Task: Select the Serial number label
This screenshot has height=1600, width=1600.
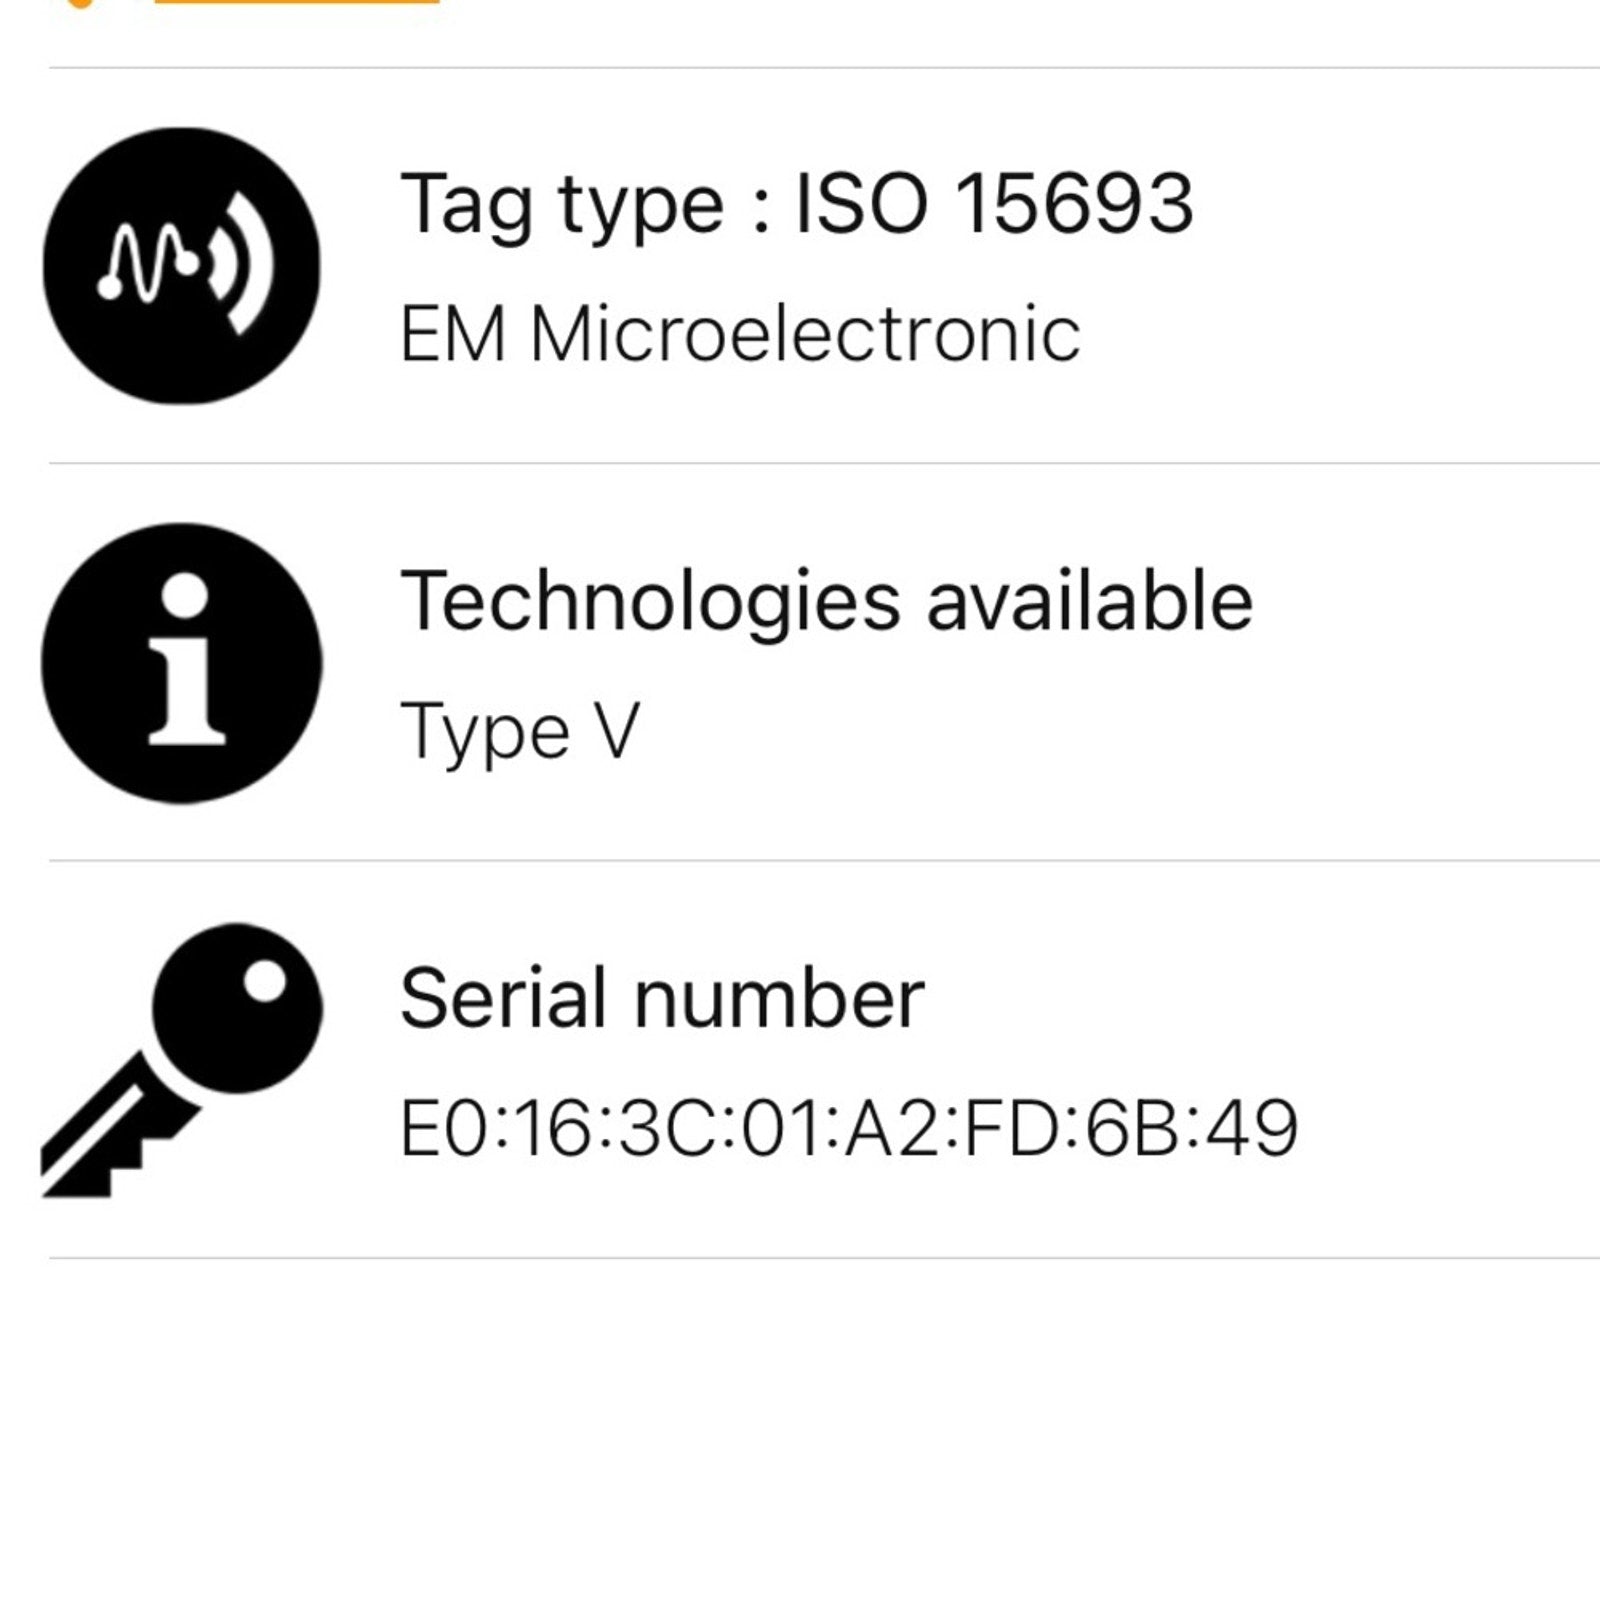Action: (662, 998)
